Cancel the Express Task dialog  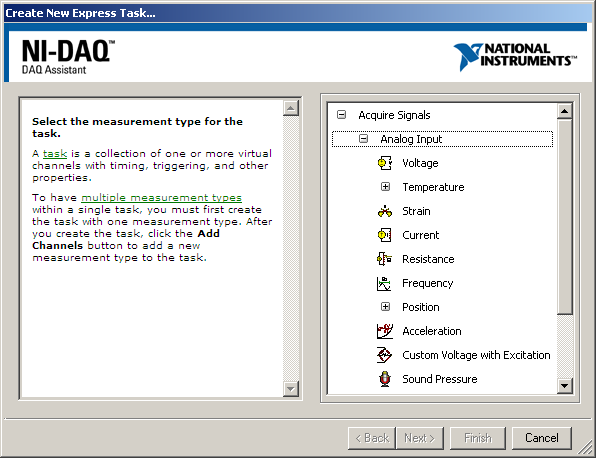542,438
